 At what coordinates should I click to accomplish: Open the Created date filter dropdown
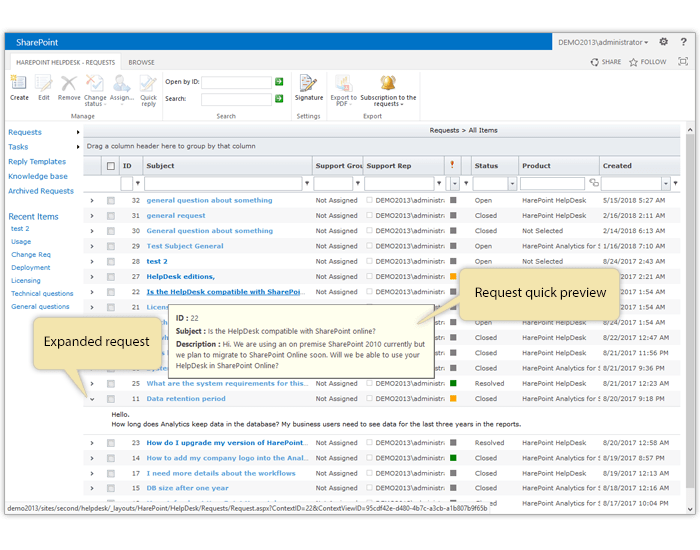point(666,183)
